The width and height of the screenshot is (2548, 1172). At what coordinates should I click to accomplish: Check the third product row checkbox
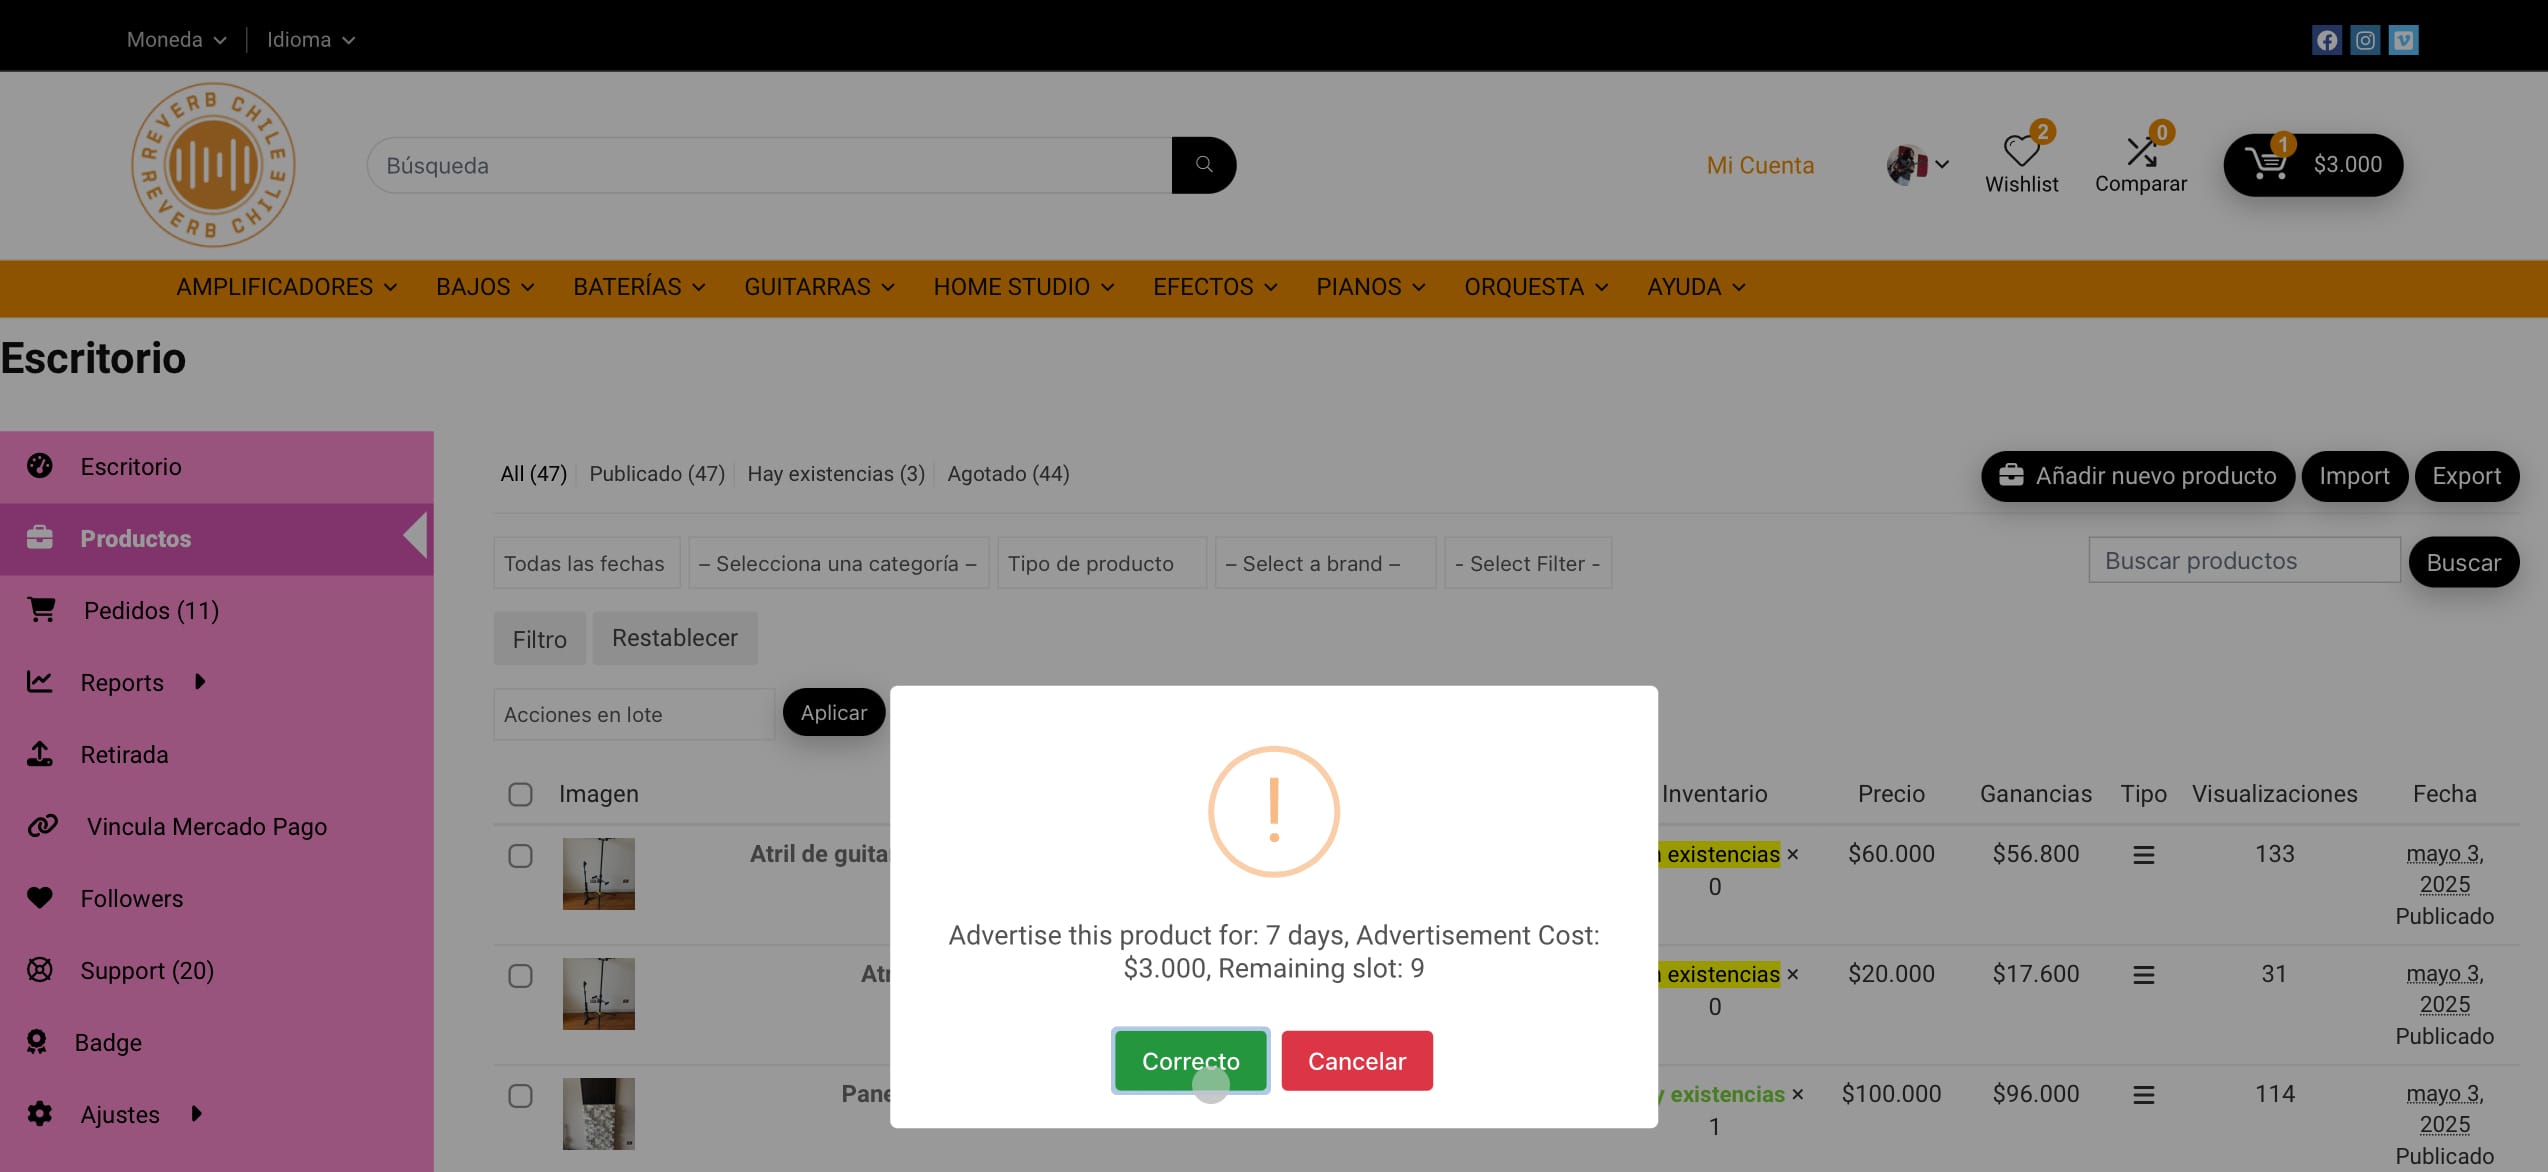point(520,1096)
